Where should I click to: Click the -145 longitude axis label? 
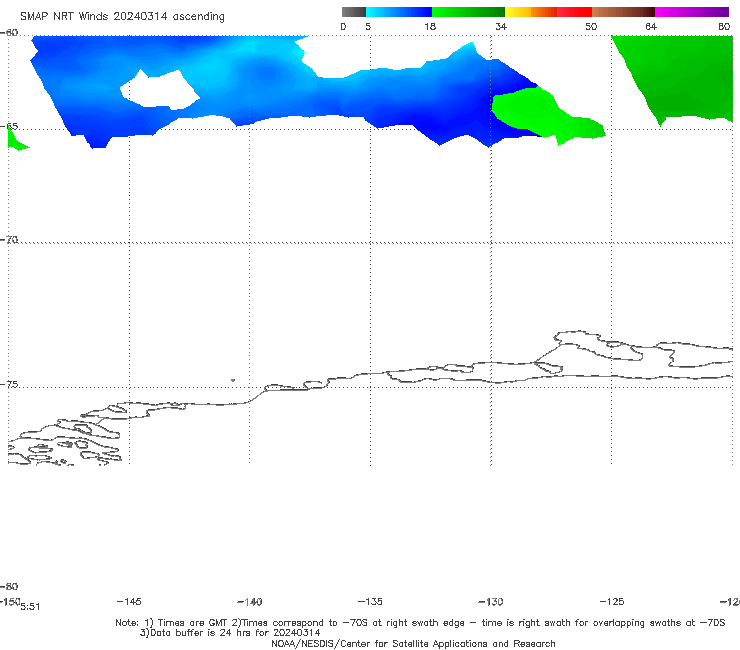click(129, 601)
